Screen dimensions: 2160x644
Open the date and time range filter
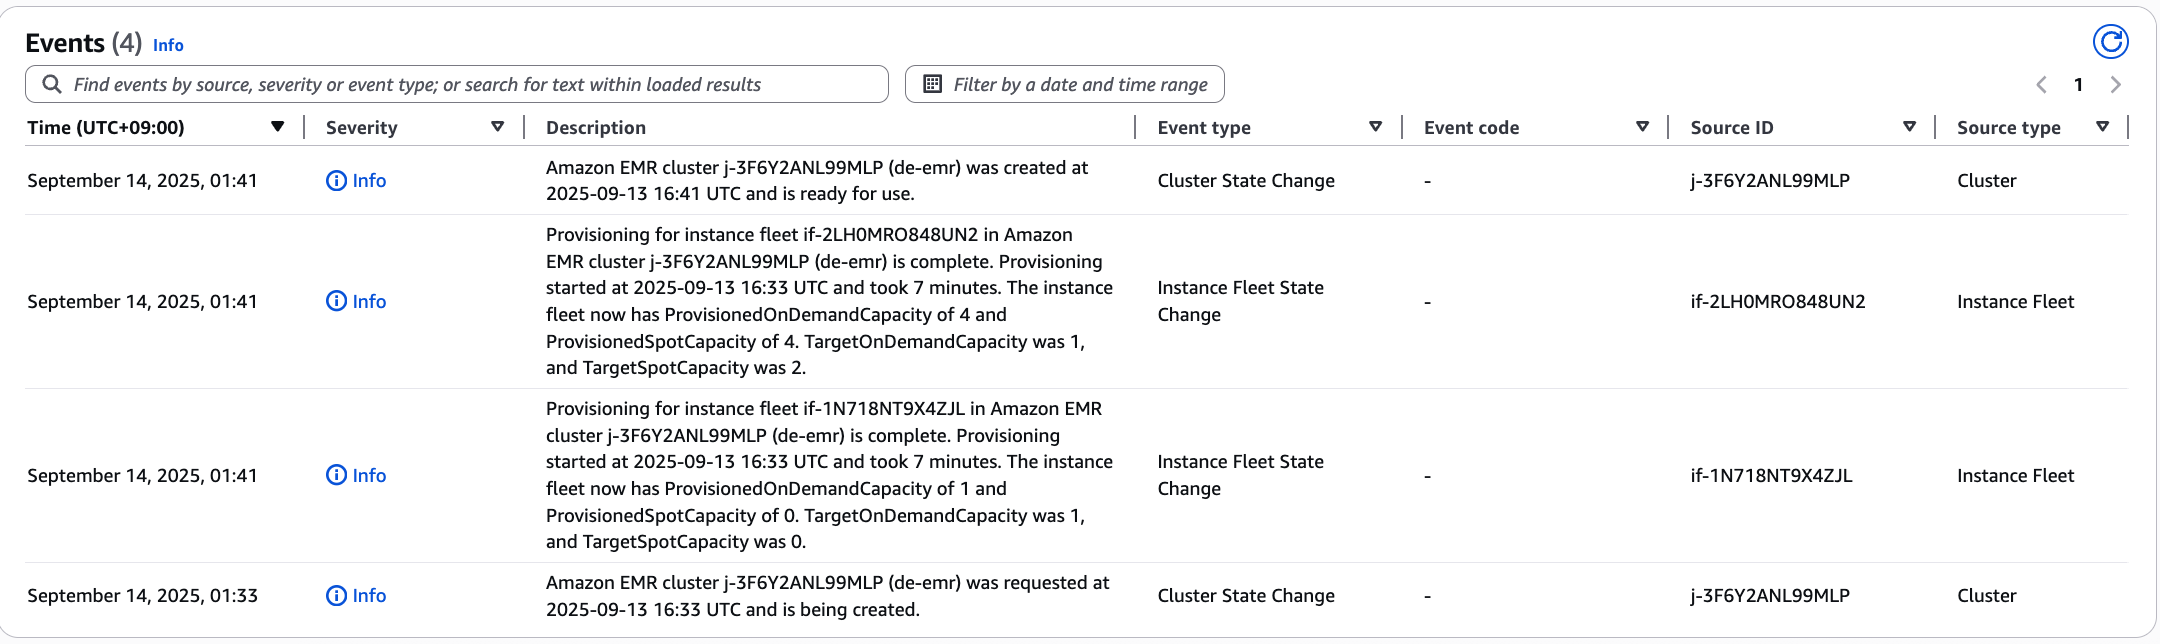pyautogui.click(x=1079, y=85)
